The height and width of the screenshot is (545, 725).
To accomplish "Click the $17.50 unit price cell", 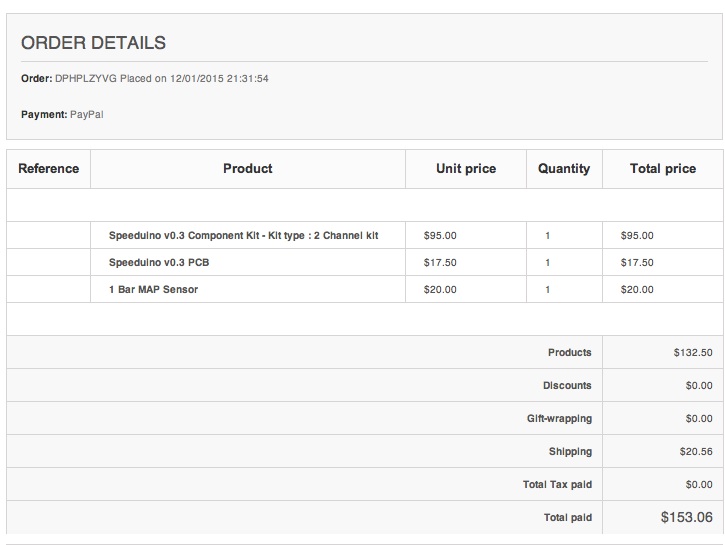I will [x=440, y=263].
